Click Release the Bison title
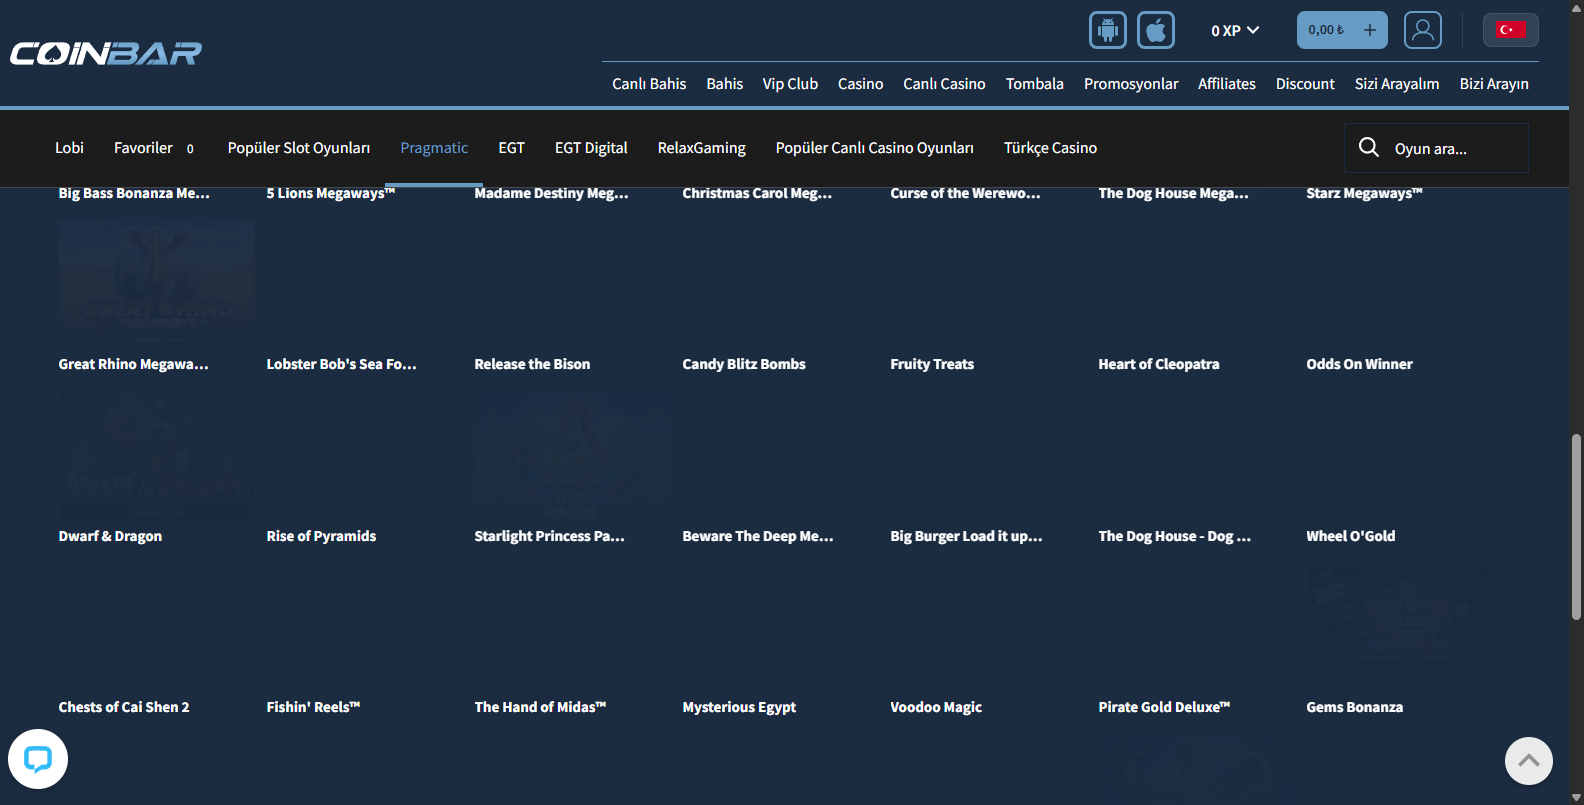Screen dimensions: 1584x805 533,364
